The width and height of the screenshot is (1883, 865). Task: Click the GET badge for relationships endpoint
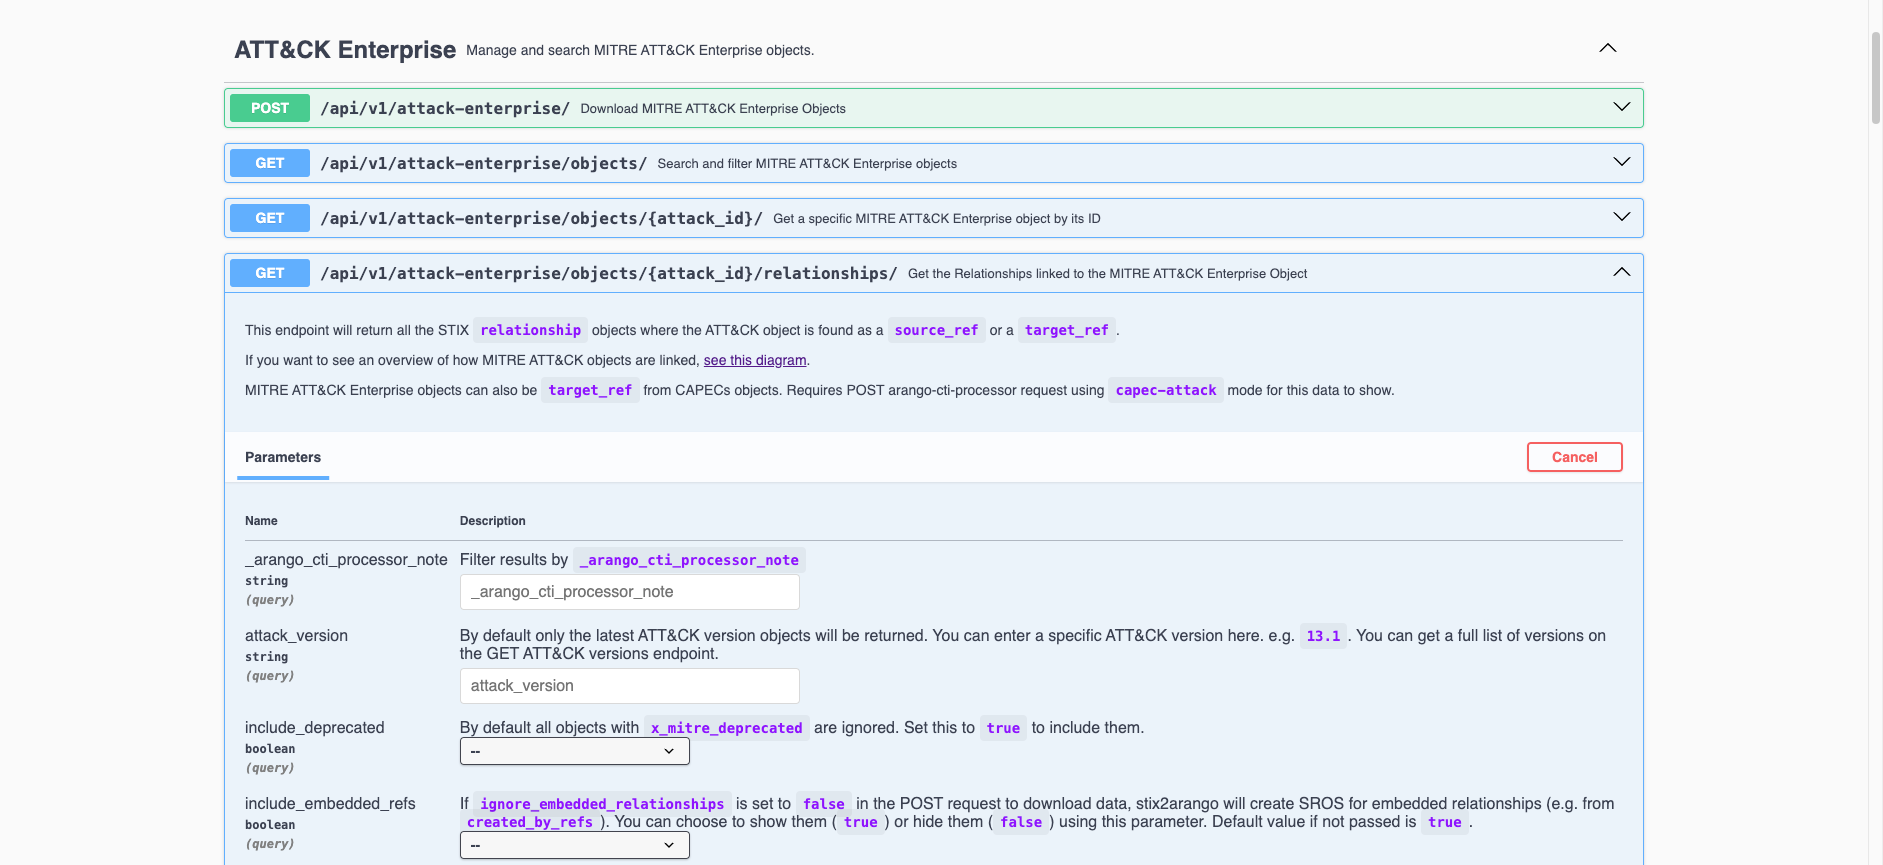[x=270, y=273]
